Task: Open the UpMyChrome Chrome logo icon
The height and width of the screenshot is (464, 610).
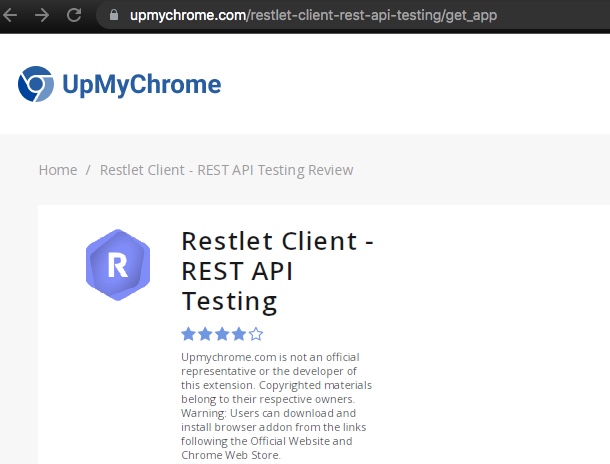Action: [x=36, y=84]
